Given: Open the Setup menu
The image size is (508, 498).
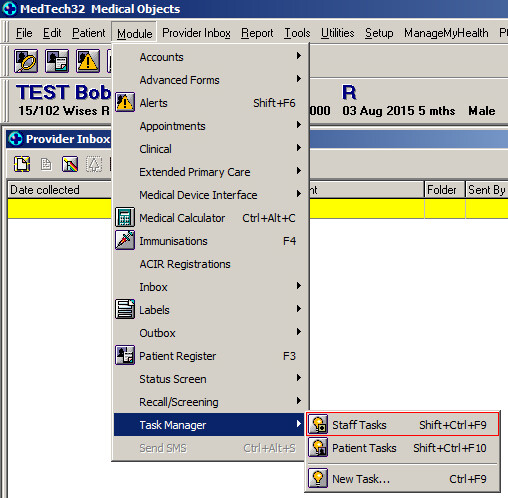Looking at the screenshot, I should tap(379, 33).
